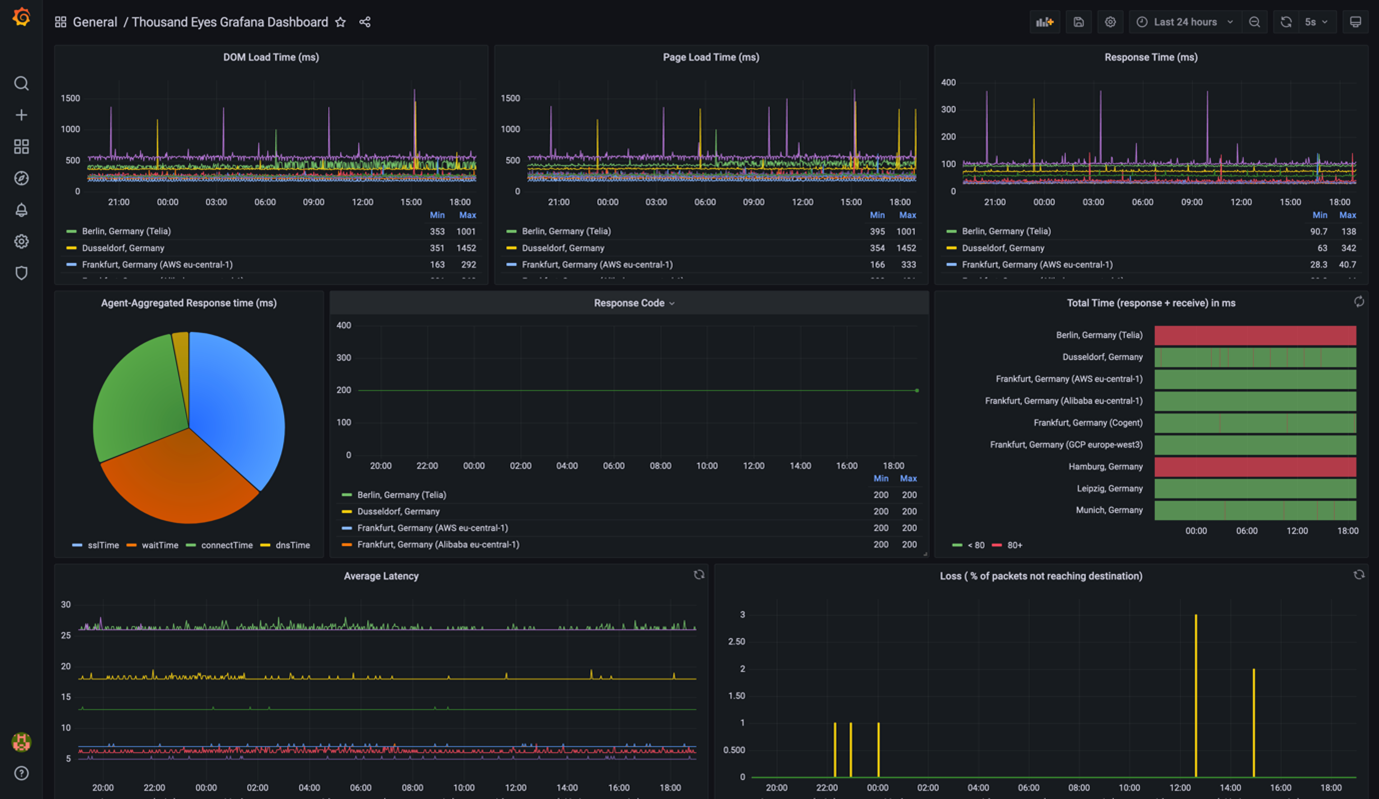Click the 80+ red legend color swatch
Viewport: 1379px width, 799px height.
pos(997,545)
